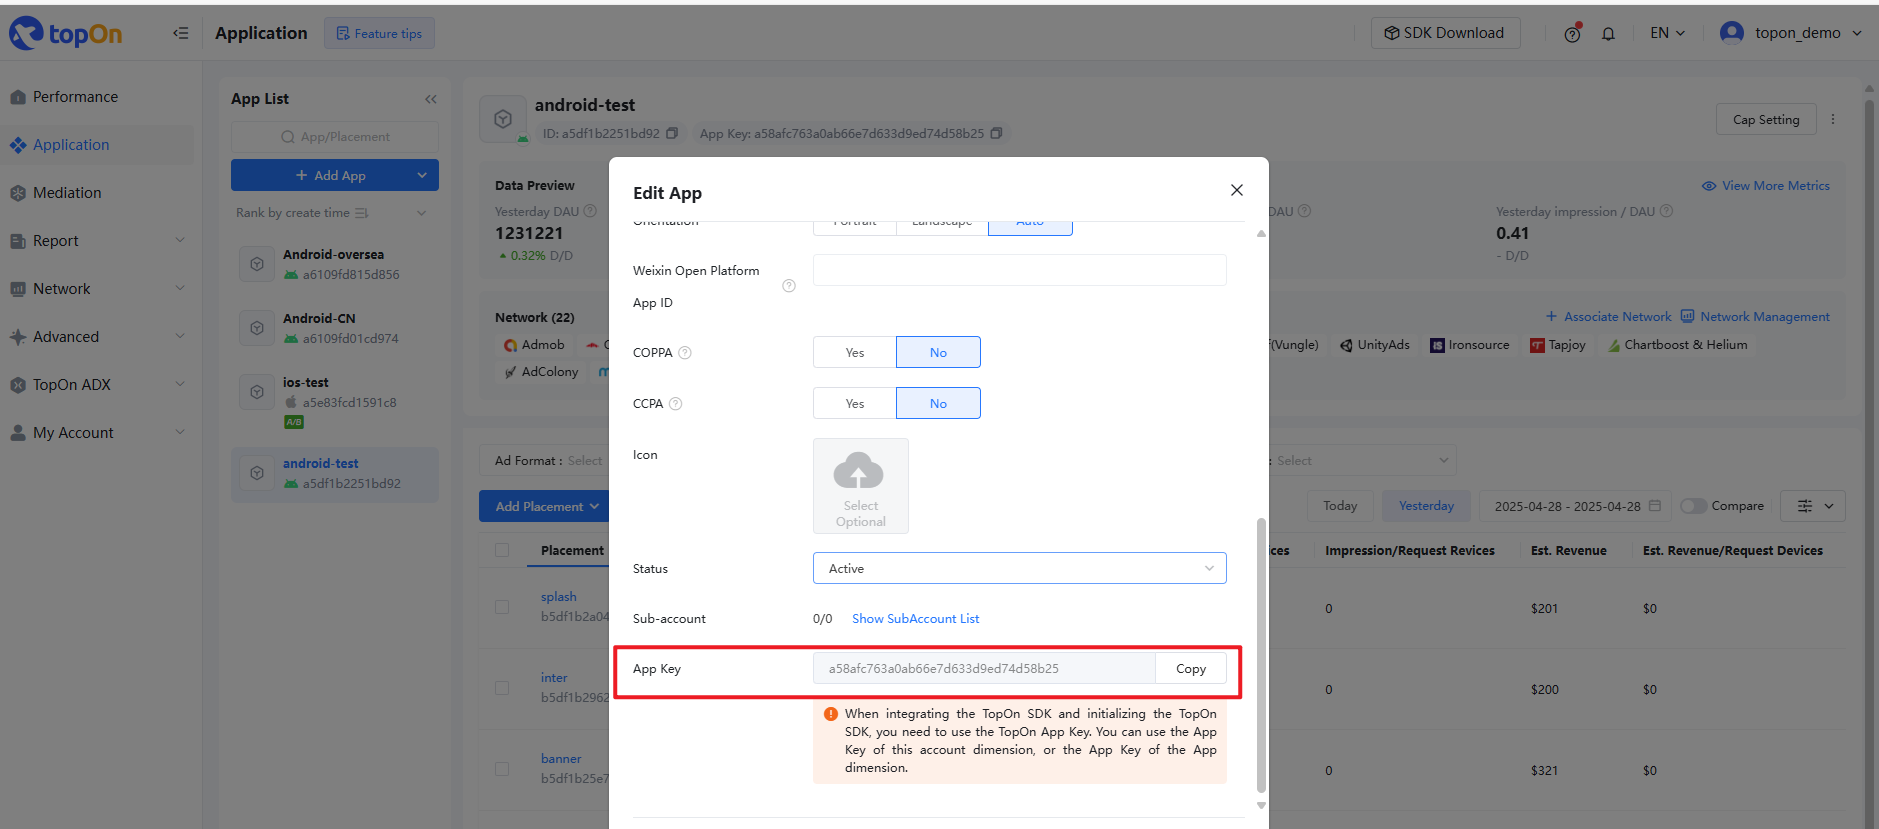Copy the app ID next to android-test
The width and height of the screenshot is (1879, 829).
(672, 133)
